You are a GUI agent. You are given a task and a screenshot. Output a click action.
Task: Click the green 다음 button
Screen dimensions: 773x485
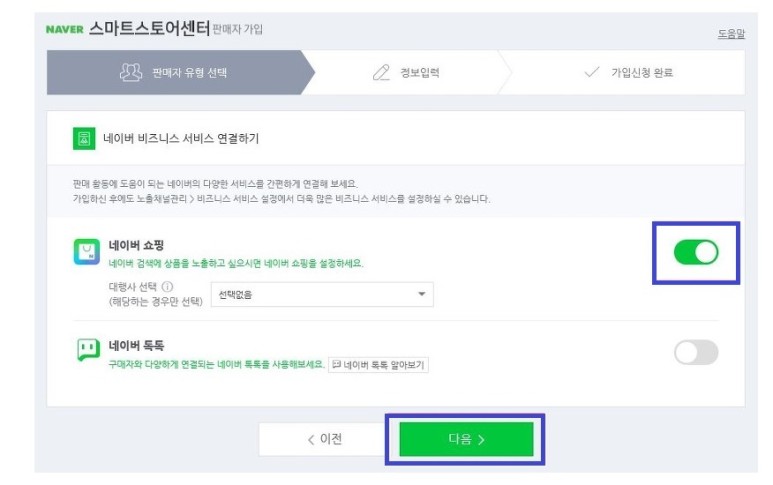click(466, 439)
